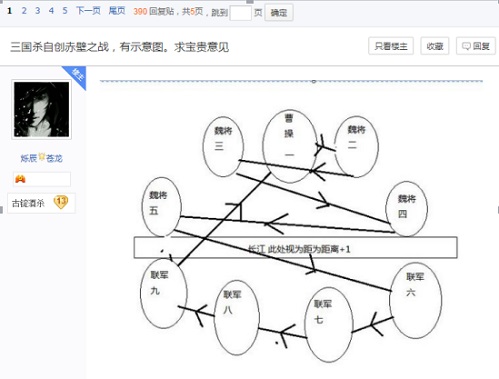Click the 390 reply count text
Image resolution: width=499 pixels, height=379 pixels.
[x=140, y=11]
